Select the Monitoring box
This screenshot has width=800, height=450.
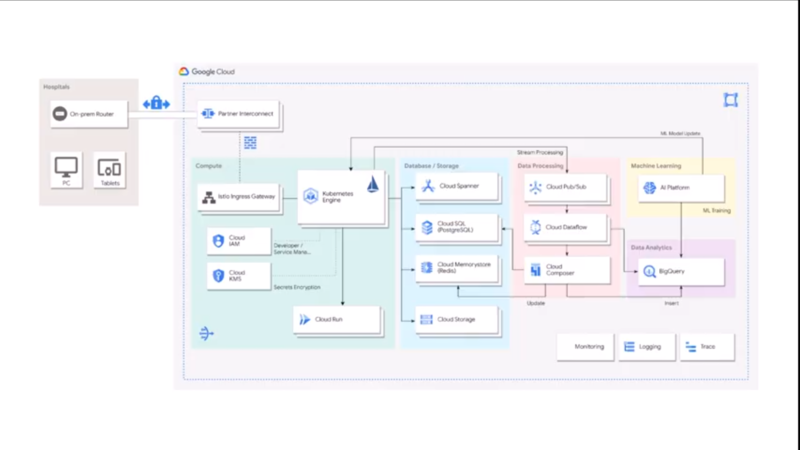pyautogui.click(x=585, y=347)
